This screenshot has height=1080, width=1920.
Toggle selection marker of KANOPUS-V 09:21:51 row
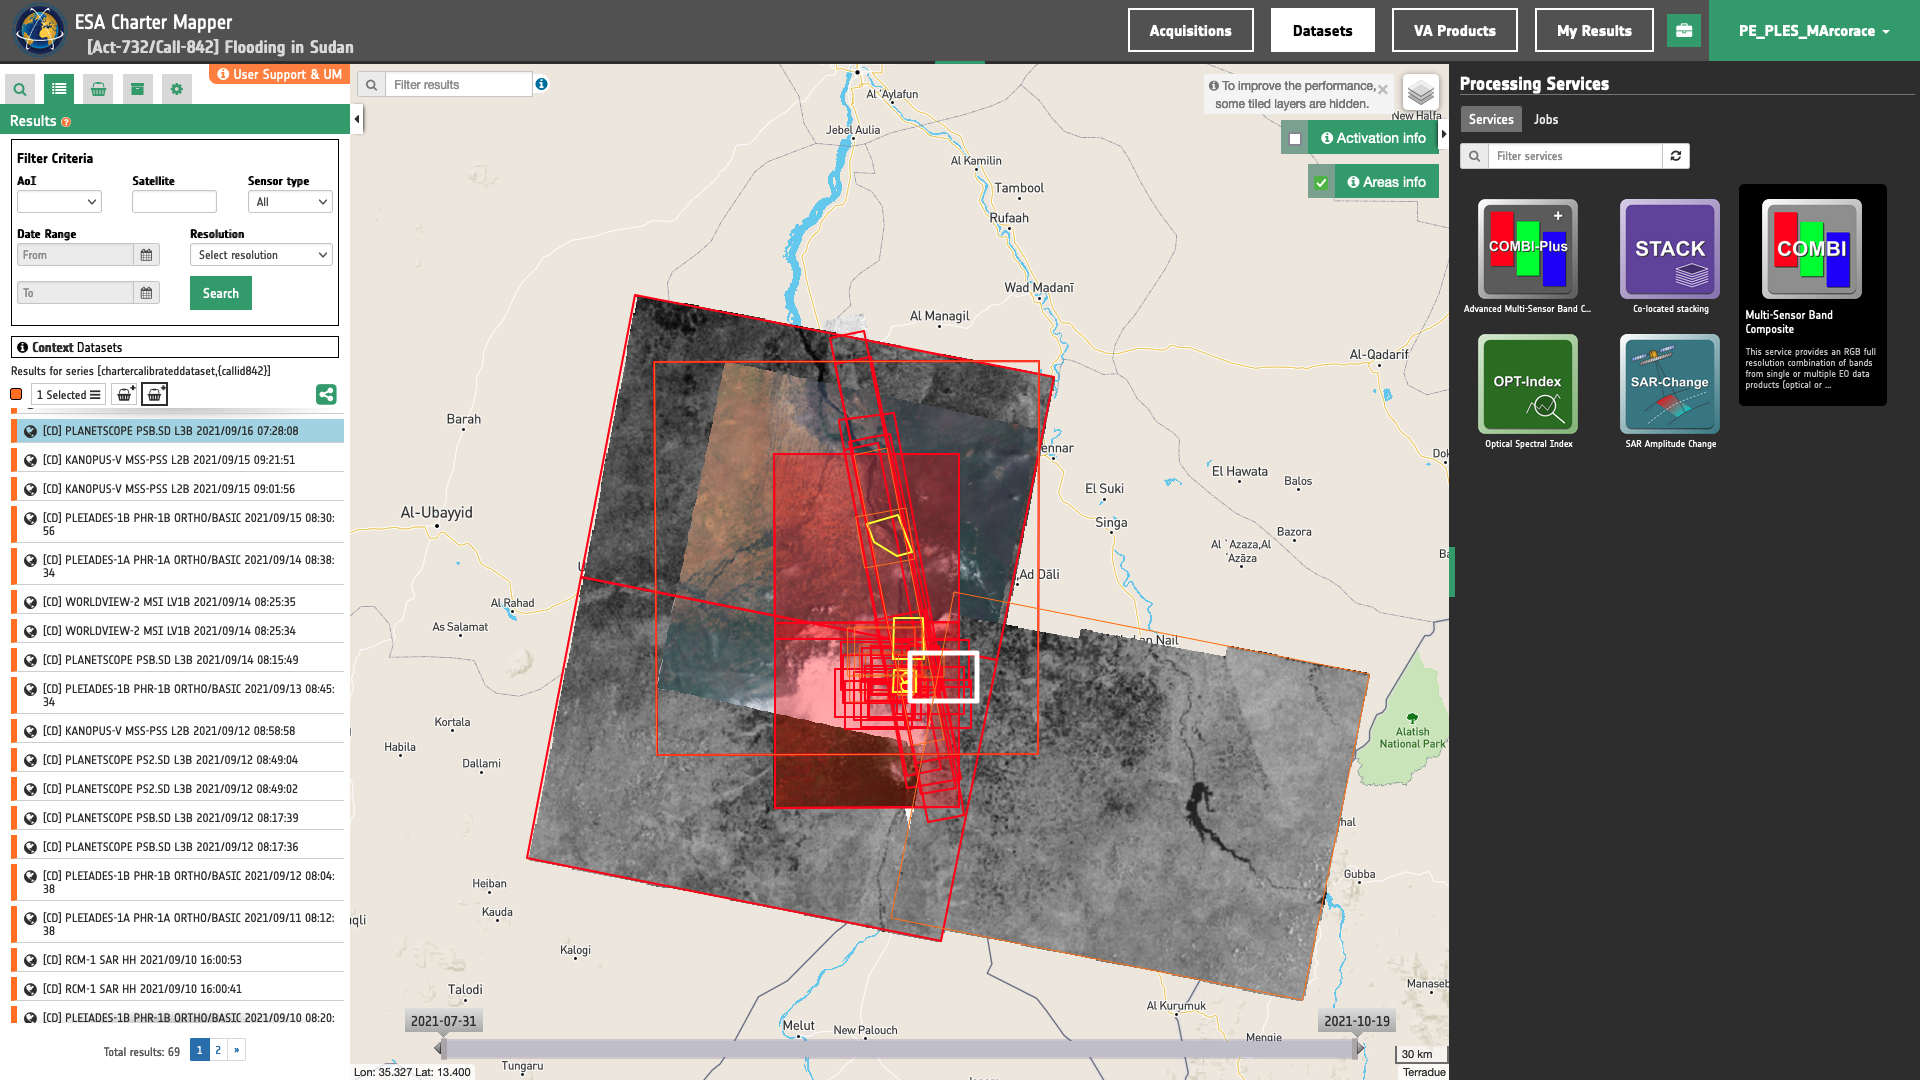(14, 460)
